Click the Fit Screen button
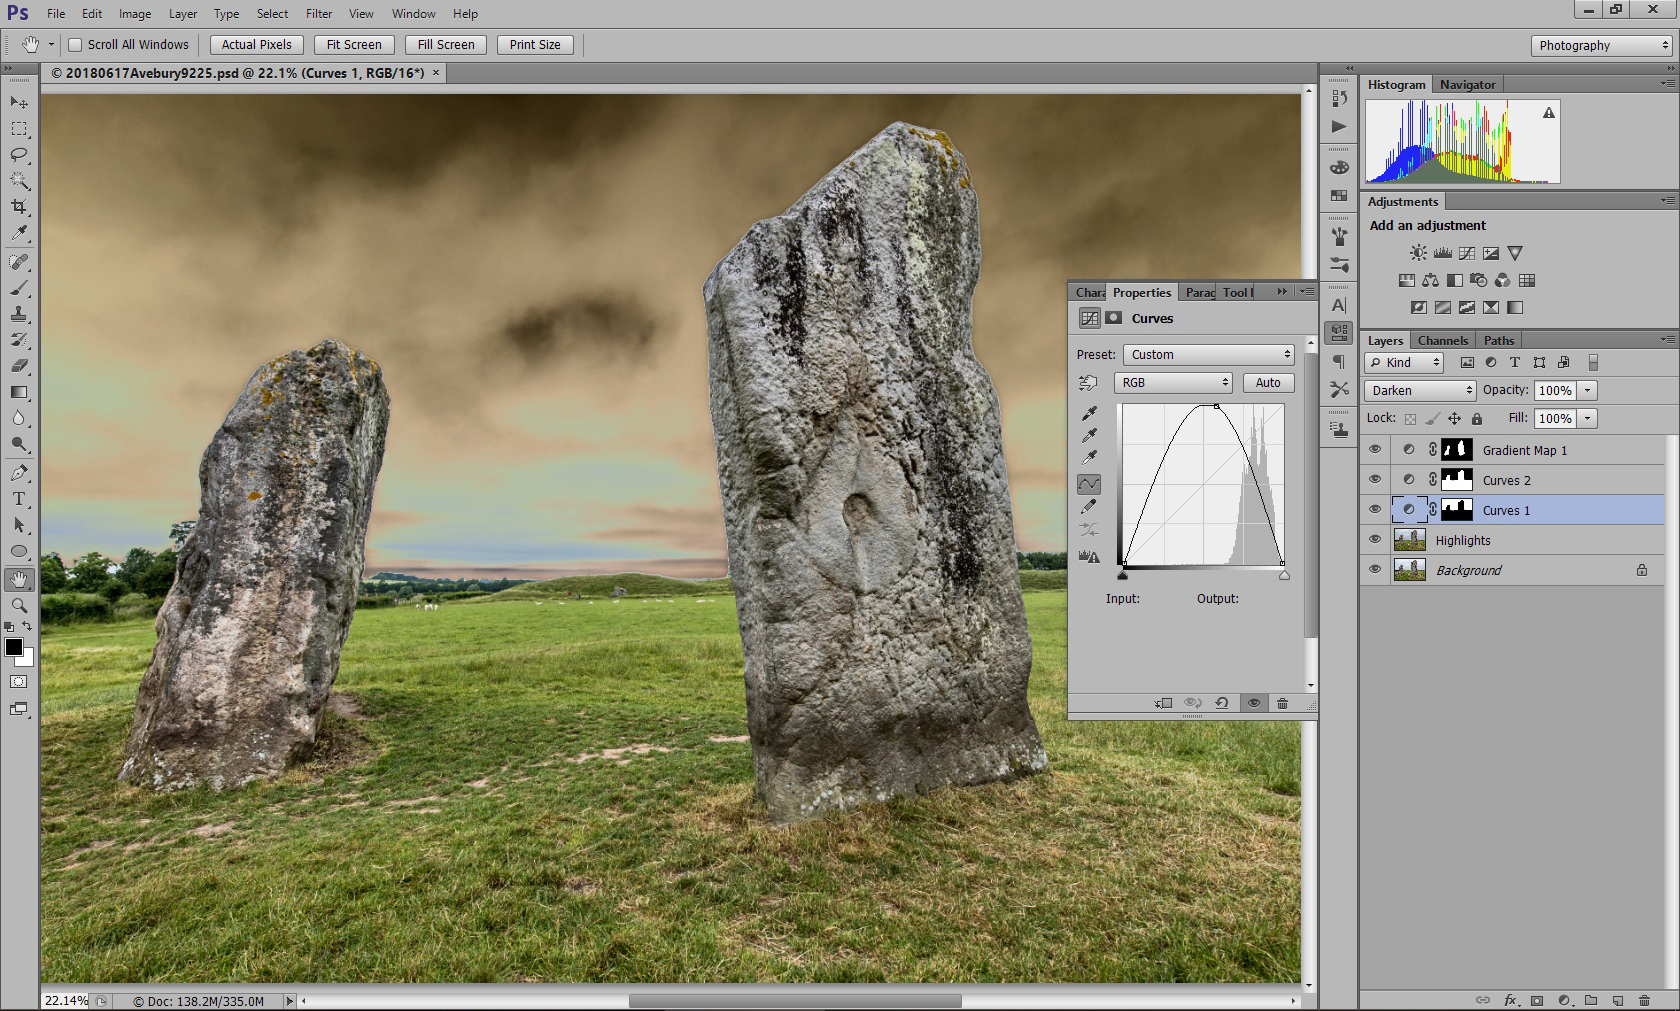Image resolution: width=1680 pixels, height=1011 pixels. [354, 45]
